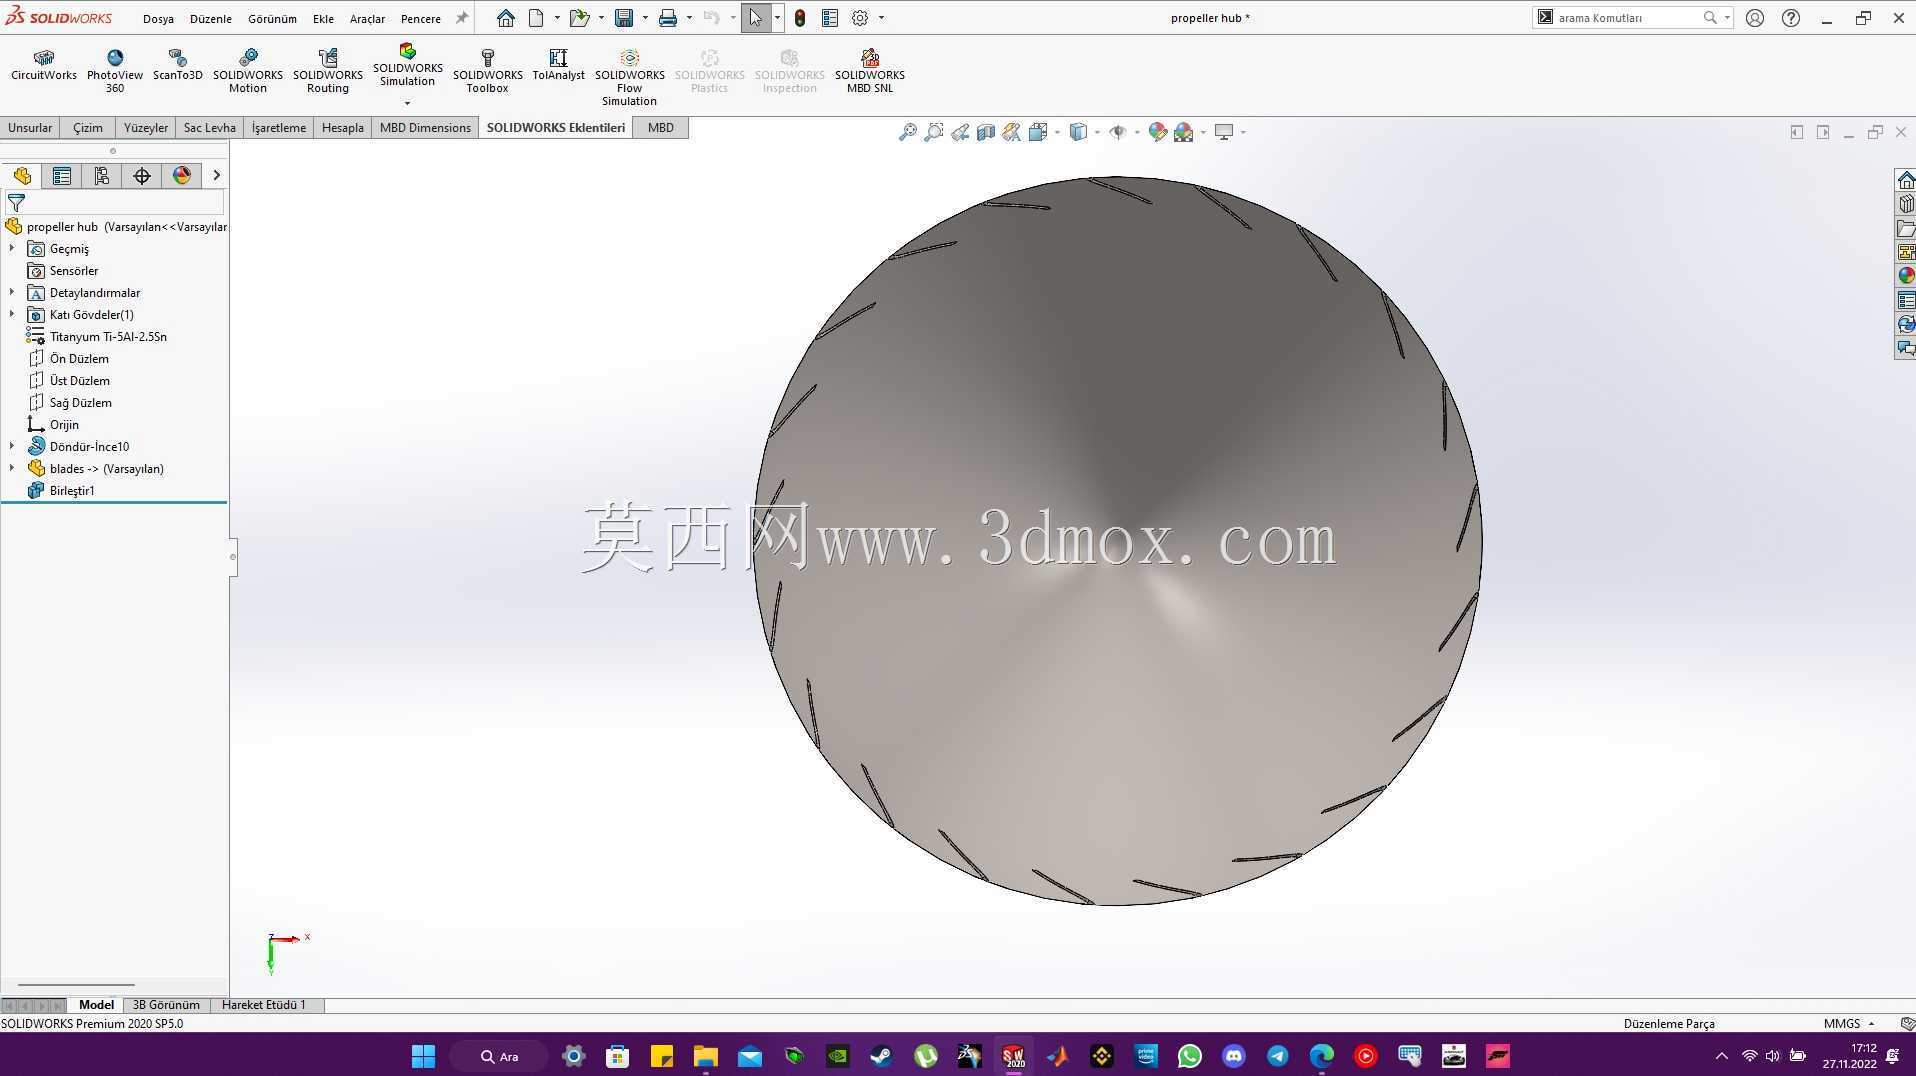The image size is (1916, 1076).
Task: Open the DimXpertManager tab
Action: [x=142, y=176]
